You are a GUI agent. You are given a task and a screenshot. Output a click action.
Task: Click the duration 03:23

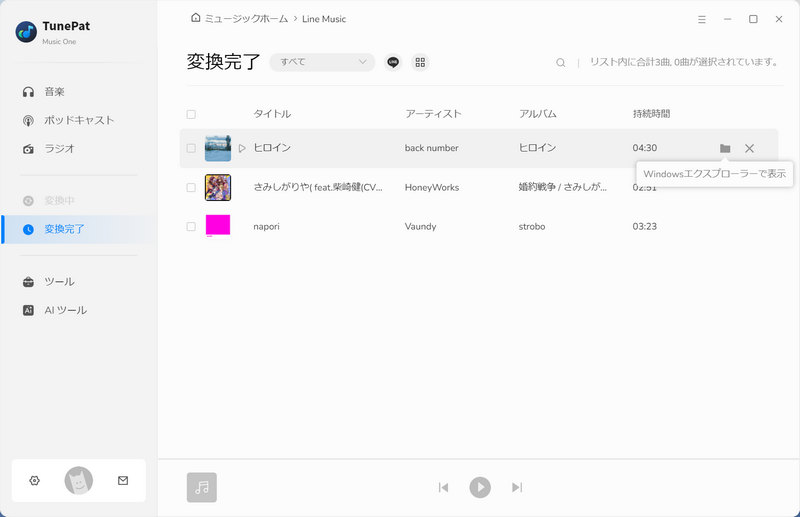pos(645,227)
